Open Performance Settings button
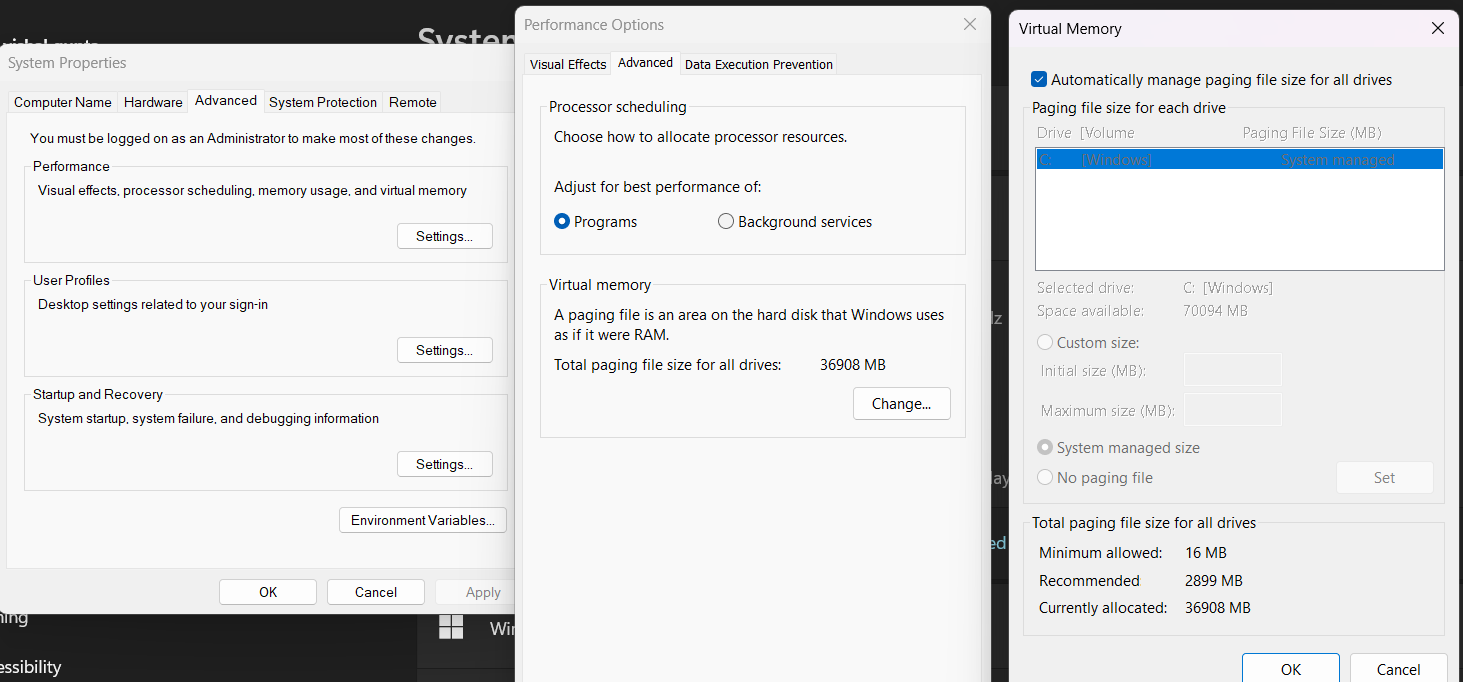Image resolution: width=1463 pixels, height=682 pixels. click(x=445, y=237)
